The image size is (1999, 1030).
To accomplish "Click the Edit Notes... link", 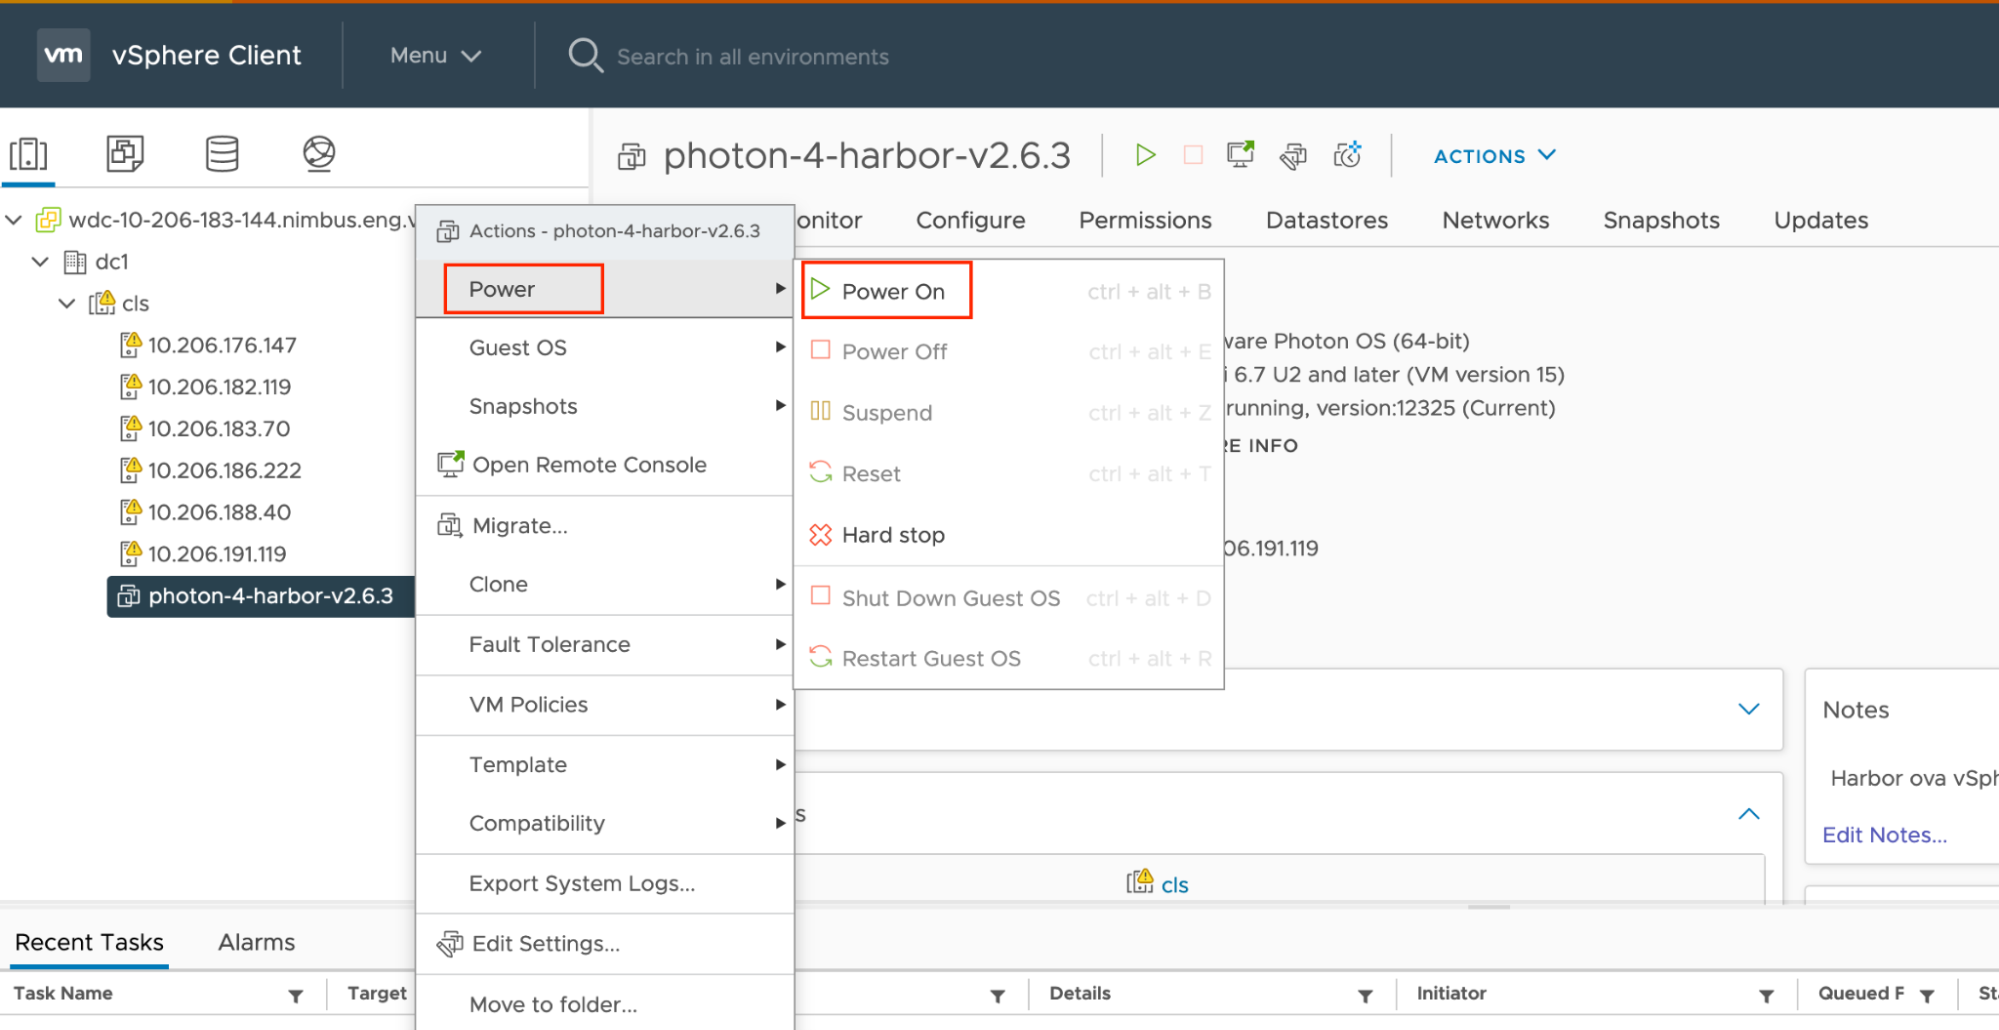I will click(1884, 835).
